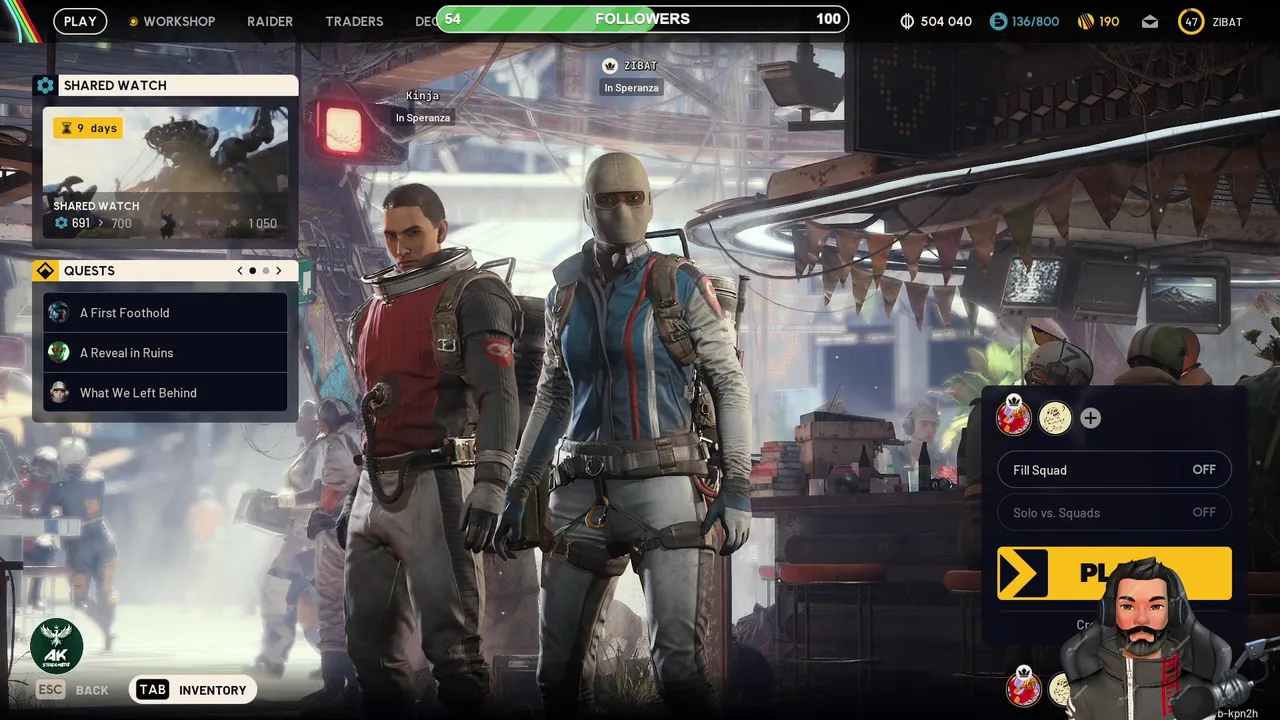Click the 1 050 reward value
Image resolution: width=1280 pixels, height=720 pixels.
[x=263, y=223]
